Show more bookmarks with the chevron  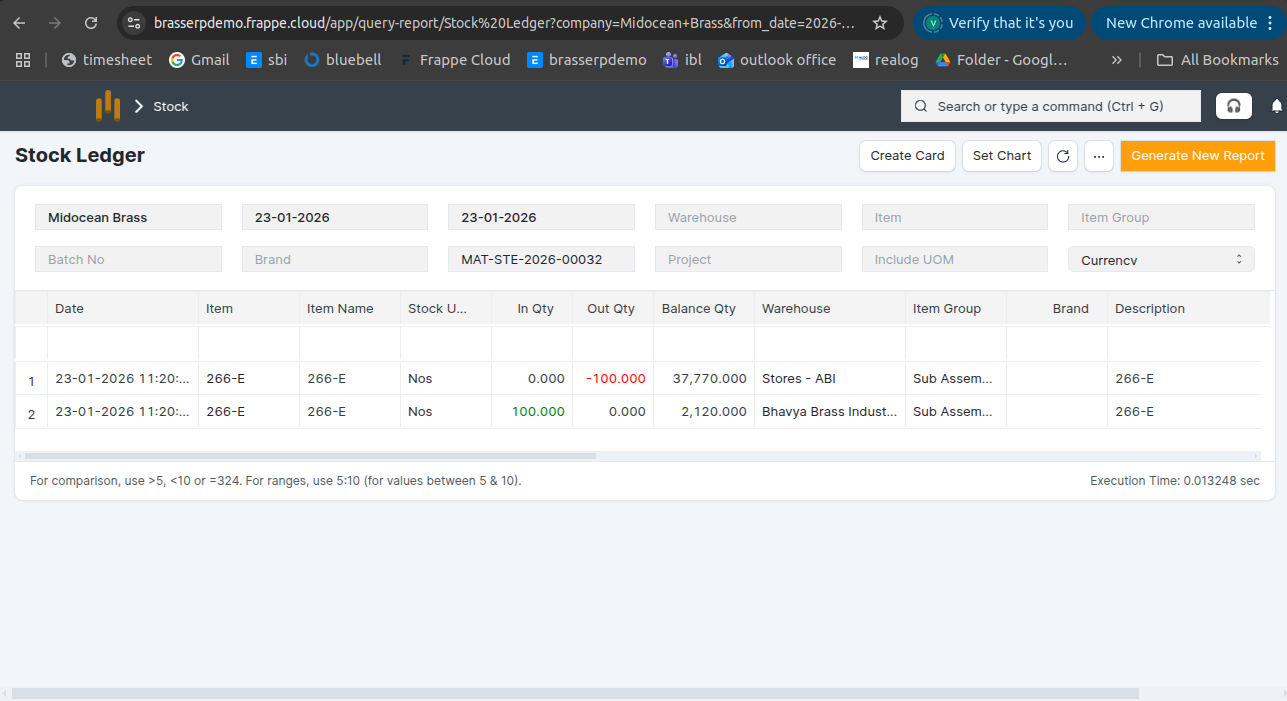1116,60
